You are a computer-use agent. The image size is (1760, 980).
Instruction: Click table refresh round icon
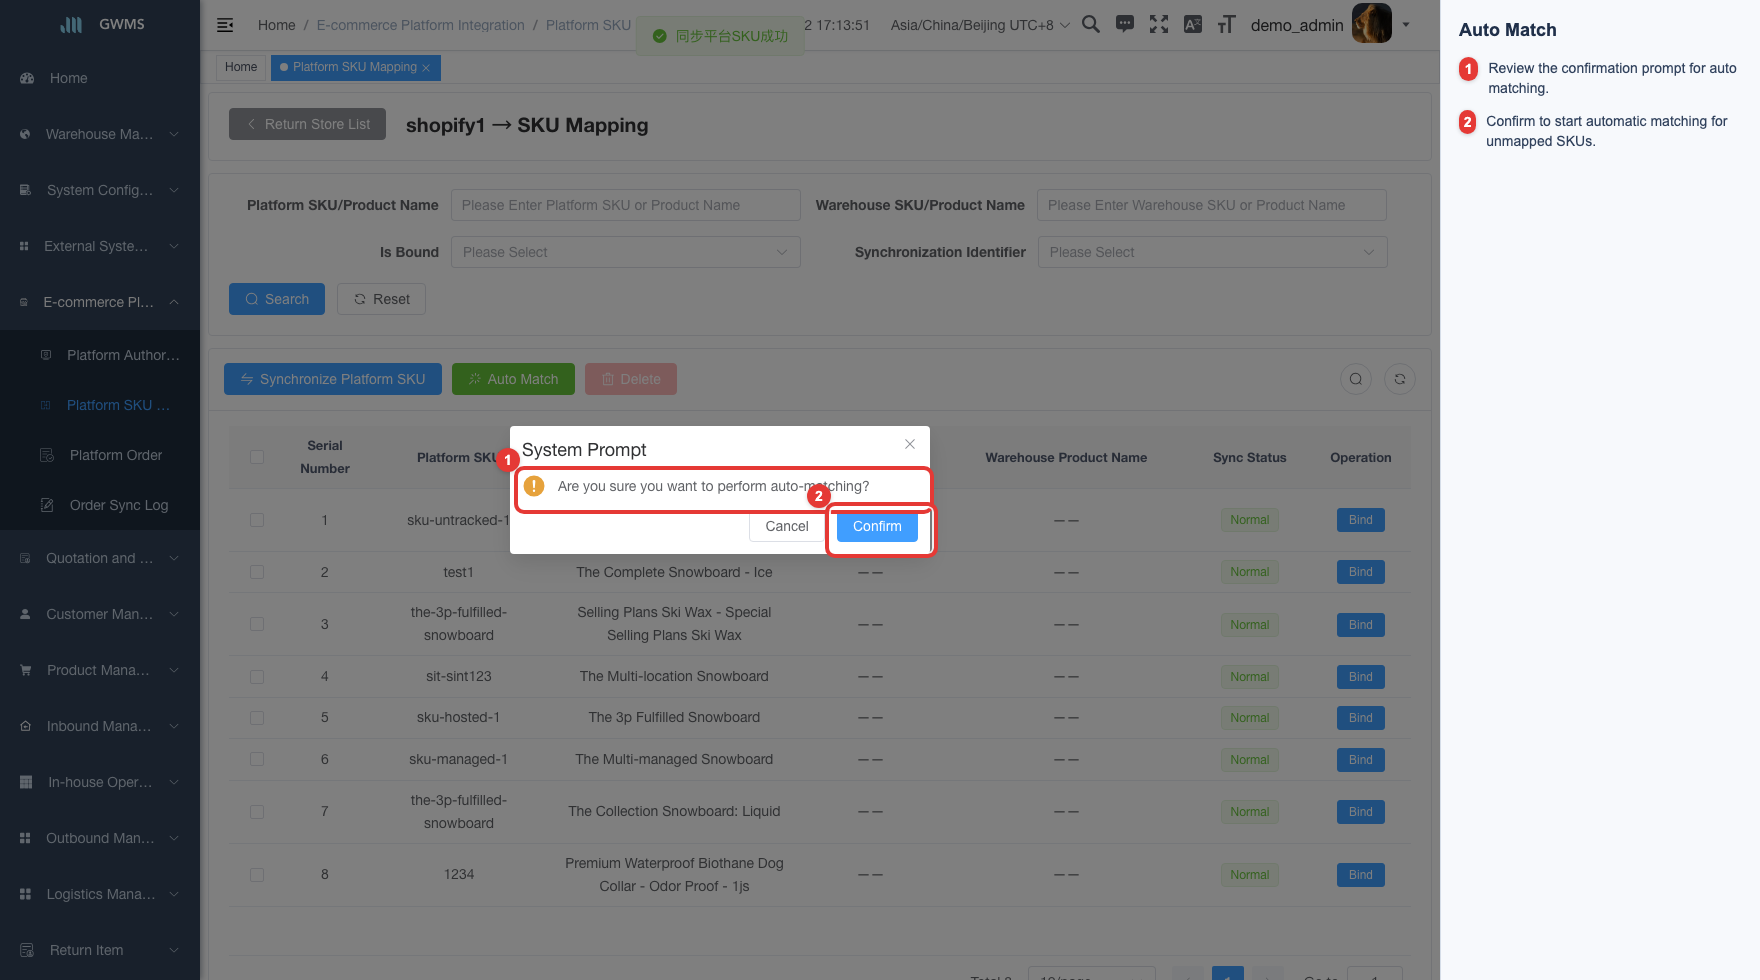click(x=1400, y=379)
